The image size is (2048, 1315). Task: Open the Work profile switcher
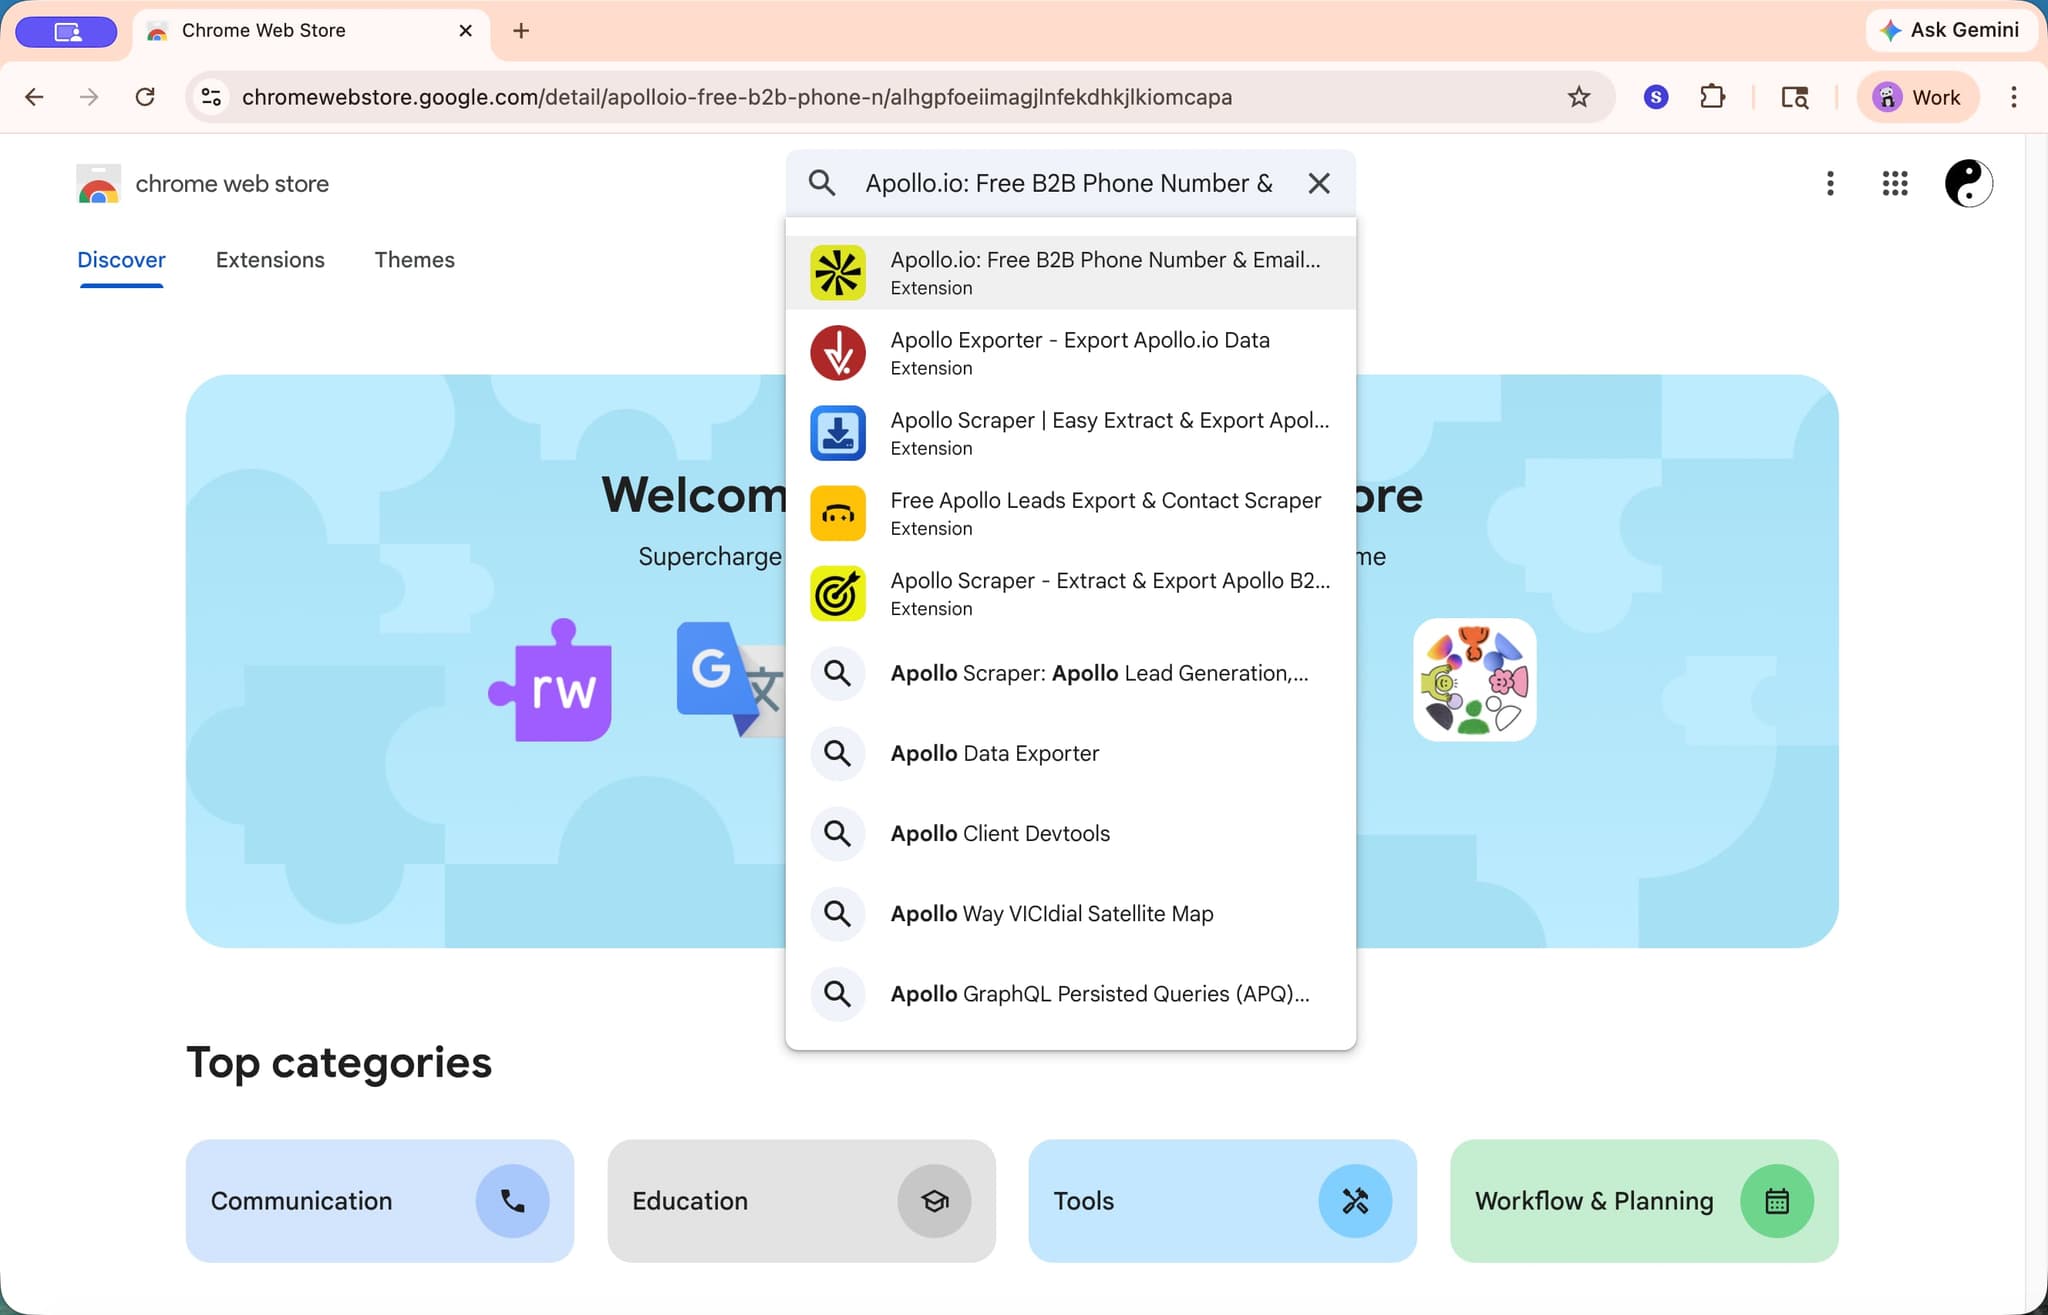click(x=1917, y=97)
